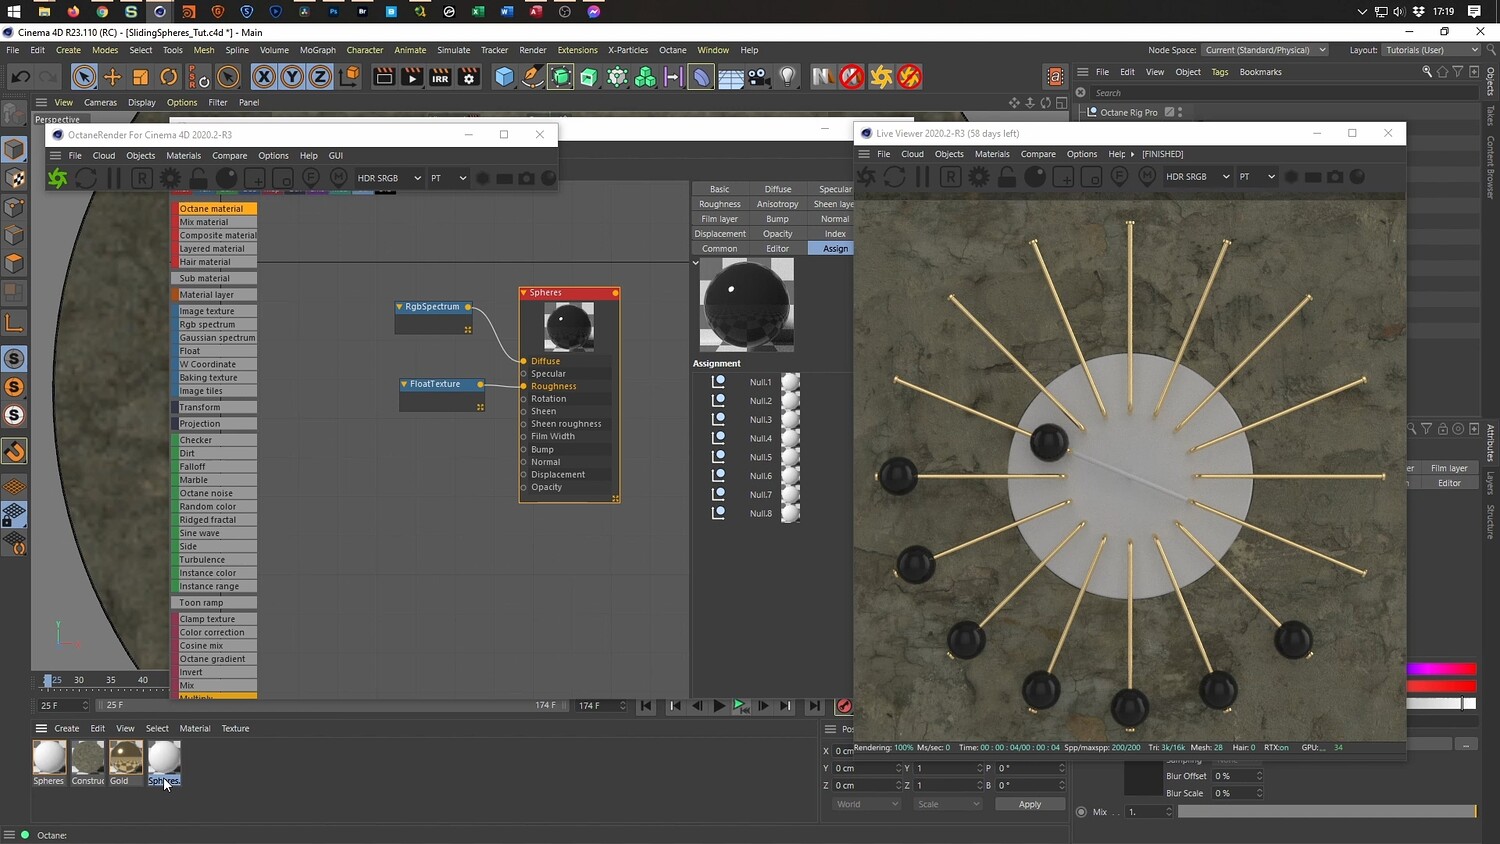This screenshot has width=1500, height=844.
Task: Open Edit Render Settings clapperboard icon
Action: 468,77
